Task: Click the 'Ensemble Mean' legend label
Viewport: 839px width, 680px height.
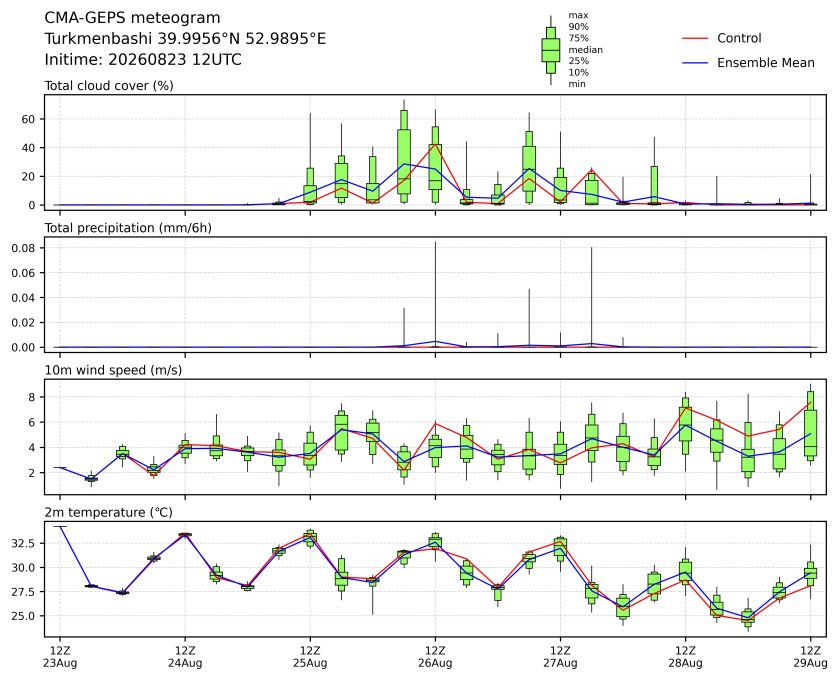Action: click(x=766, y=63)
